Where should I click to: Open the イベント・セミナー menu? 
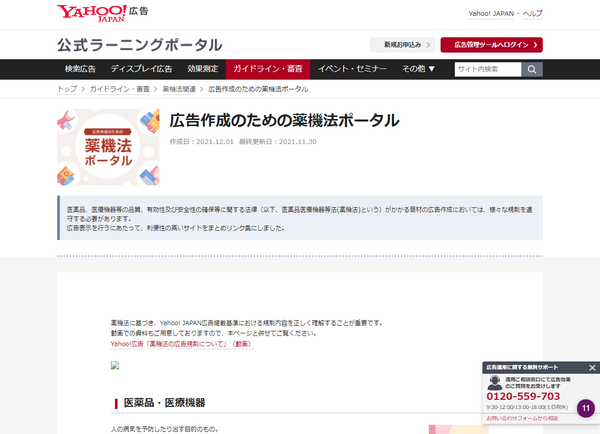pos(352,69)
